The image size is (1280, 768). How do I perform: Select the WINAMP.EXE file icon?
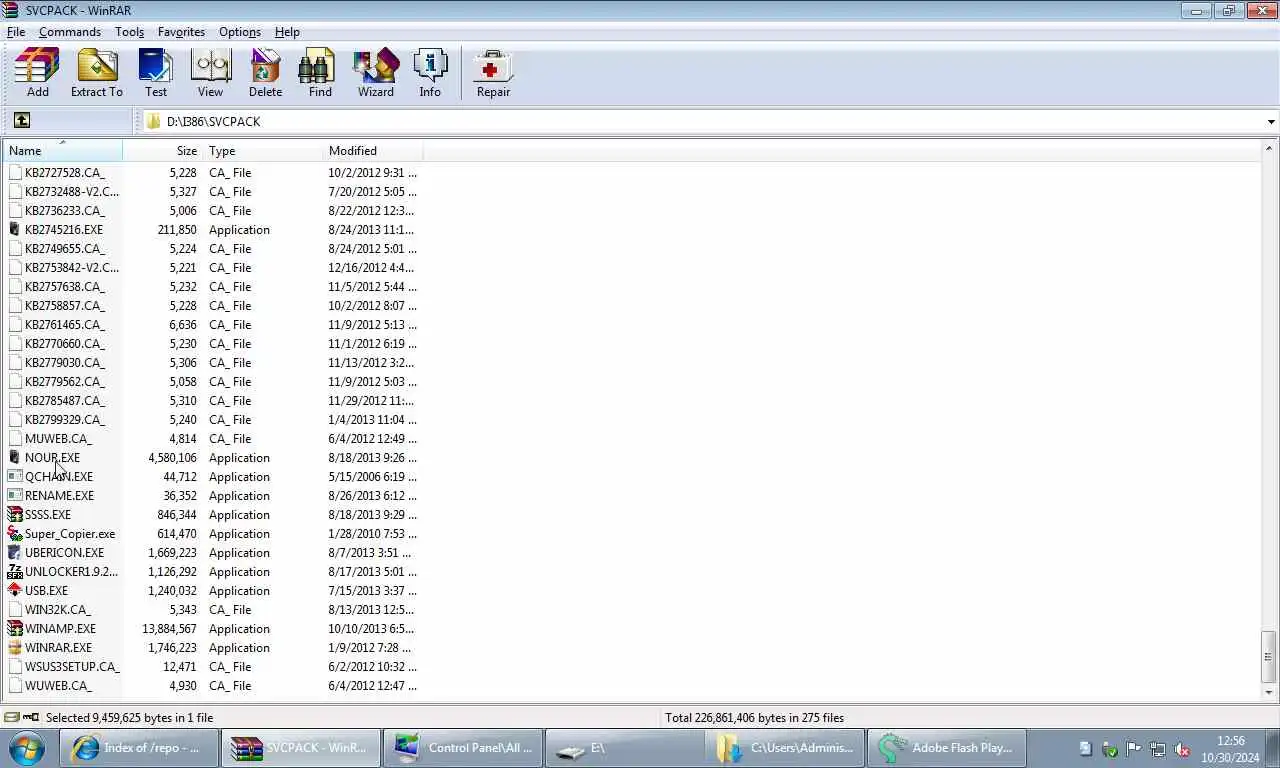coord(15,629)
